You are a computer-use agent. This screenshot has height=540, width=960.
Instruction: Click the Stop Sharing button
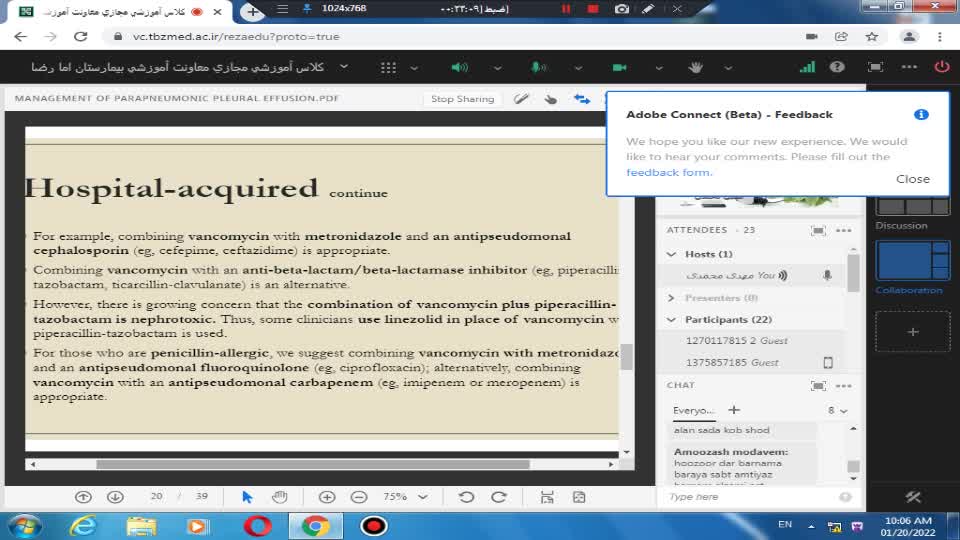pyautogui.click(x=462, y=99)
